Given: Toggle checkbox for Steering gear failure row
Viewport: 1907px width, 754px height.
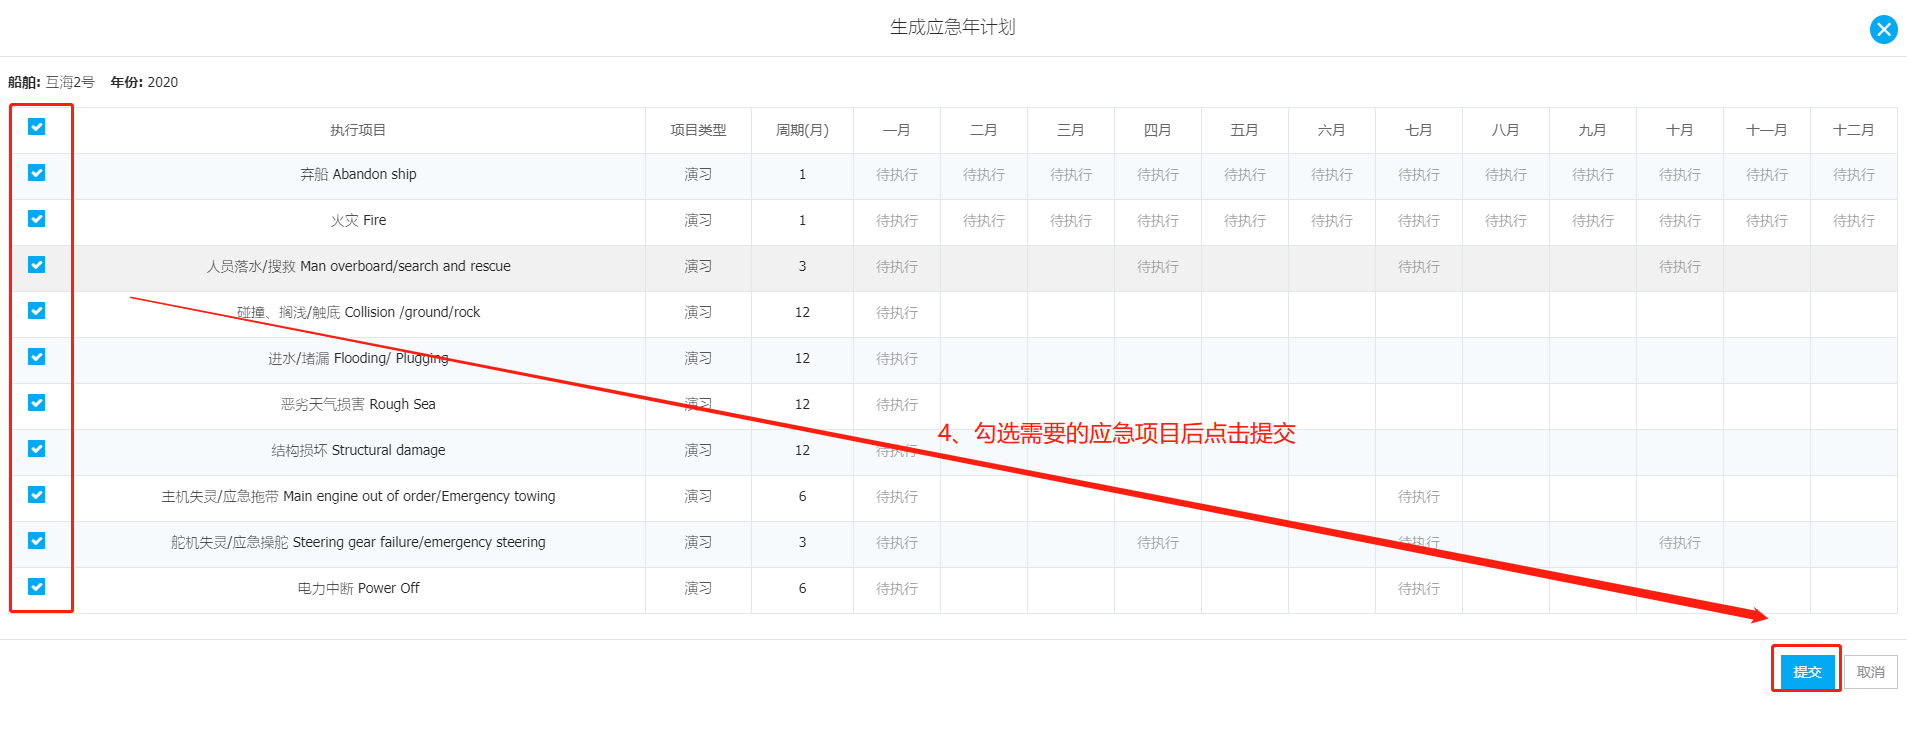Looking at the screenshot, I should click(37, 541).
